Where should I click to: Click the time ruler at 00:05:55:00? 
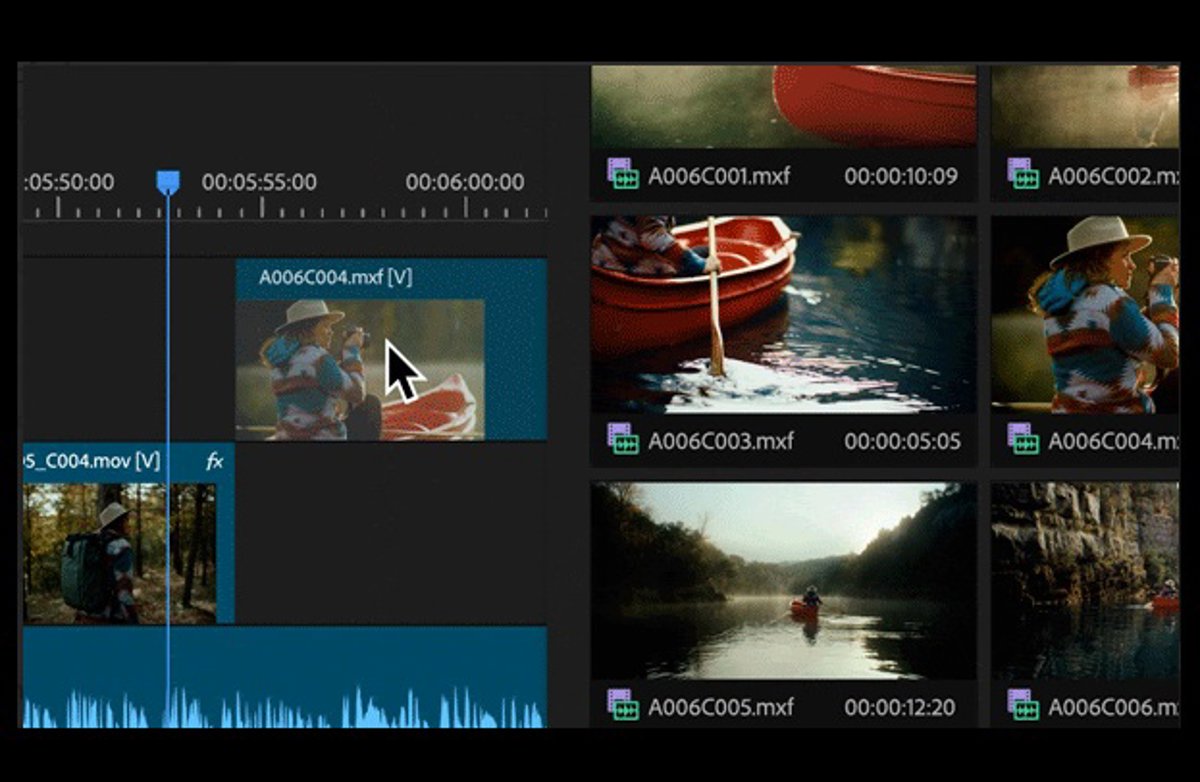pos(262,208)
